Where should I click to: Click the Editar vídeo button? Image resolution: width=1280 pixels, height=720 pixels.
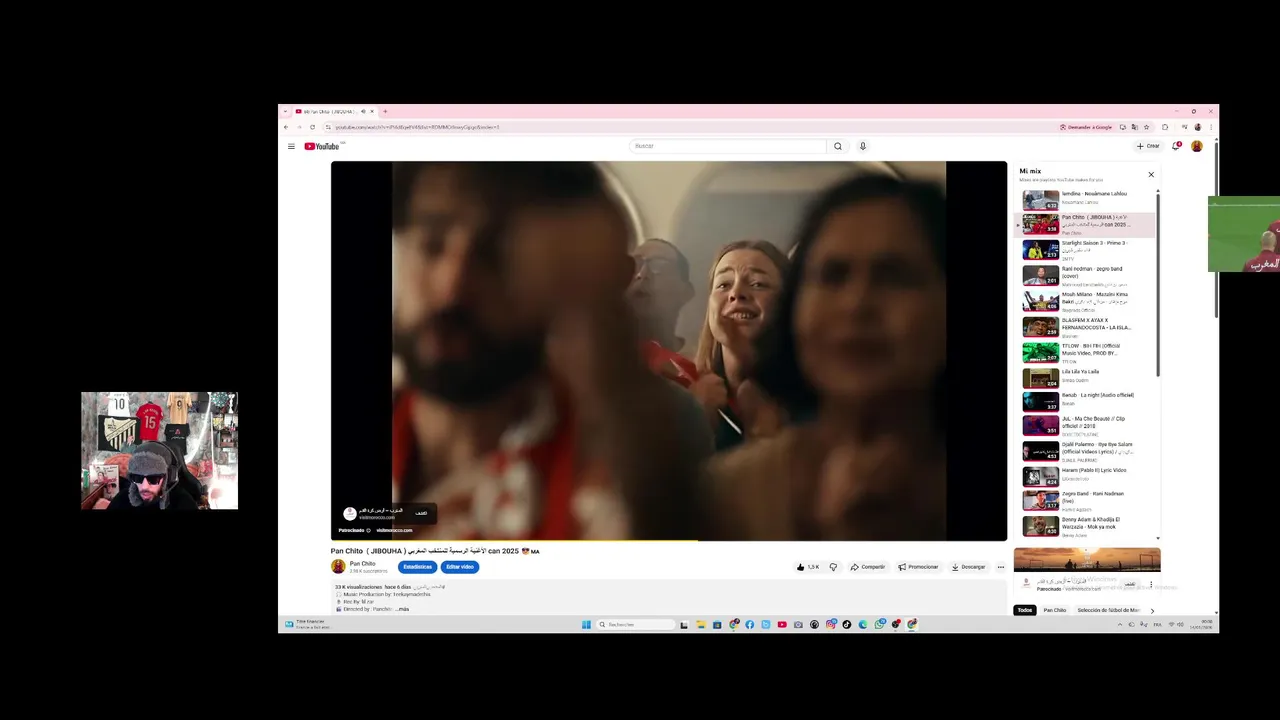point(460,567)
